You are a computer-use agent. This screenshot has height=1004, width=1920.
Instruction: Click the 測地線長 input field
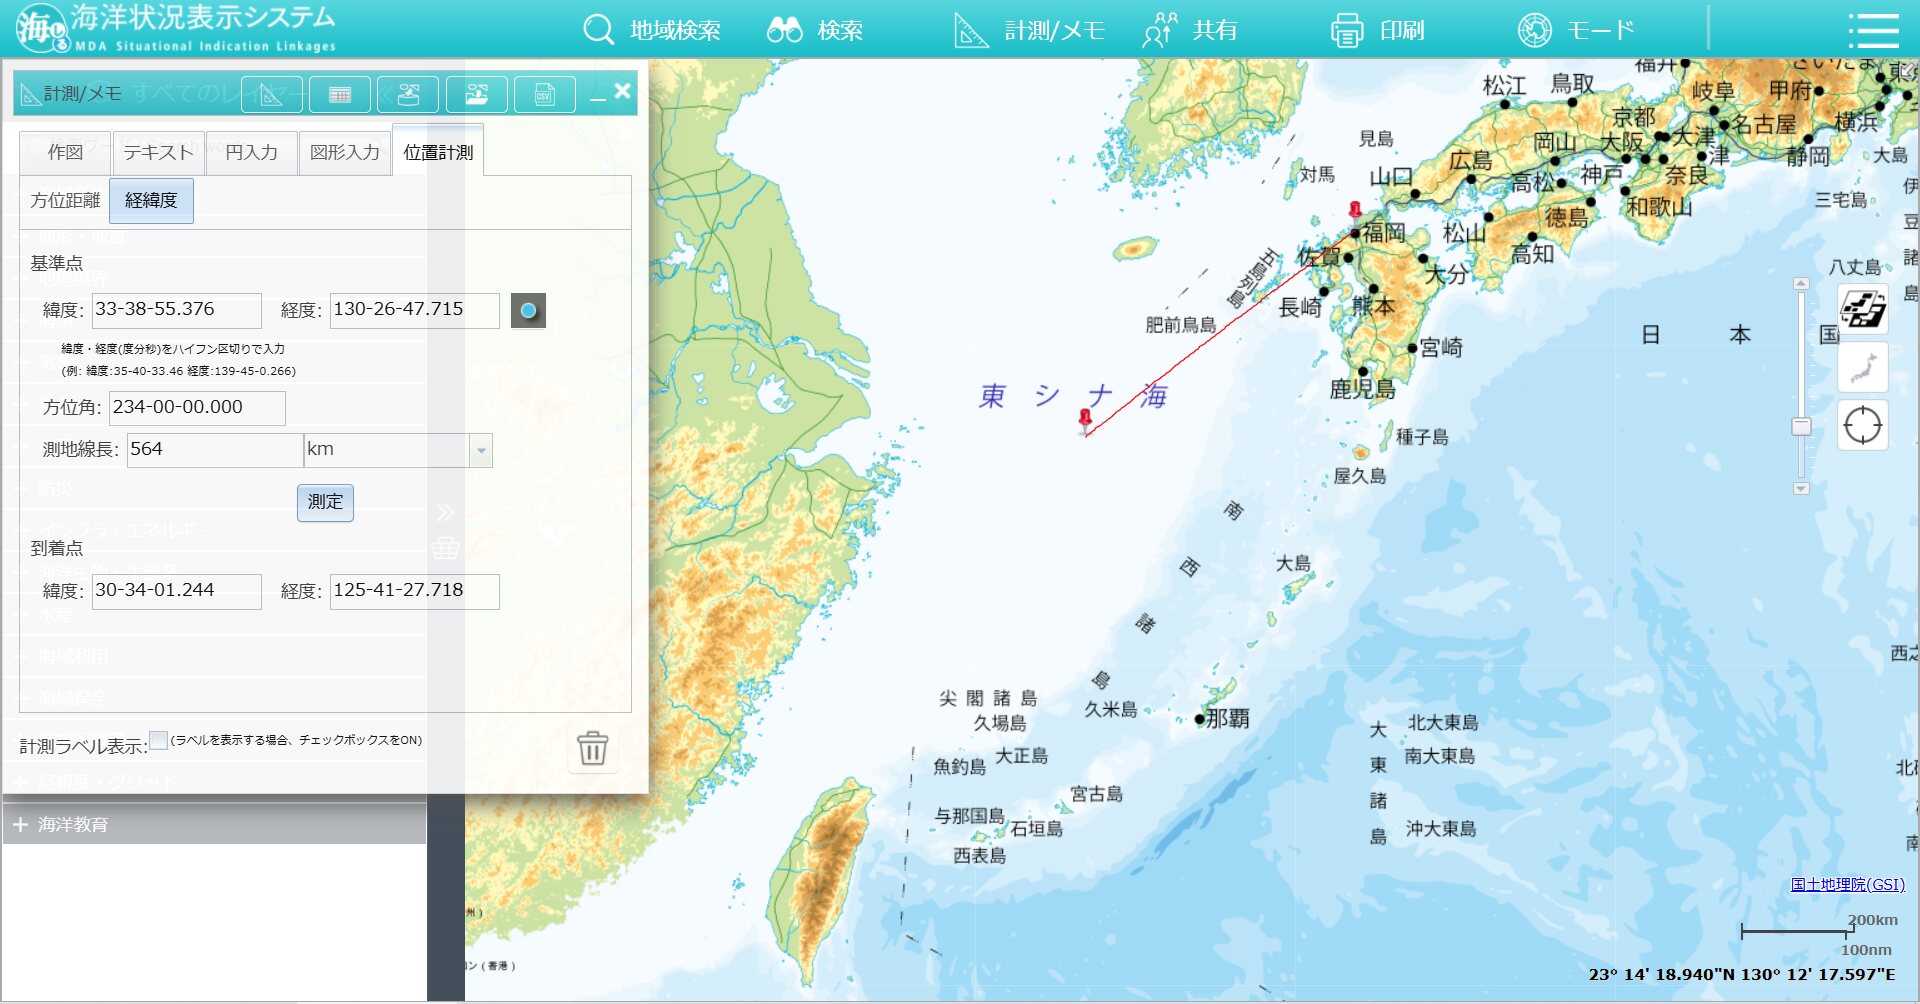click(215, 450)
